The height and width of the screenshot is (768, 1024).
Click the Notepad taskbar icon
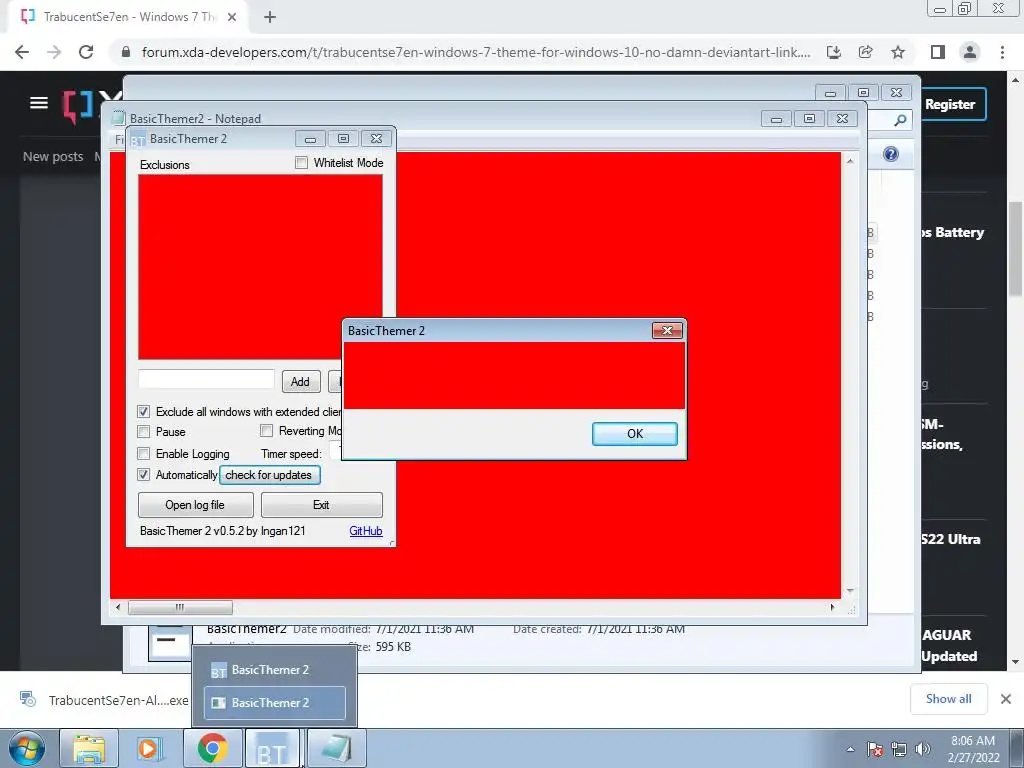click(336, 748)
